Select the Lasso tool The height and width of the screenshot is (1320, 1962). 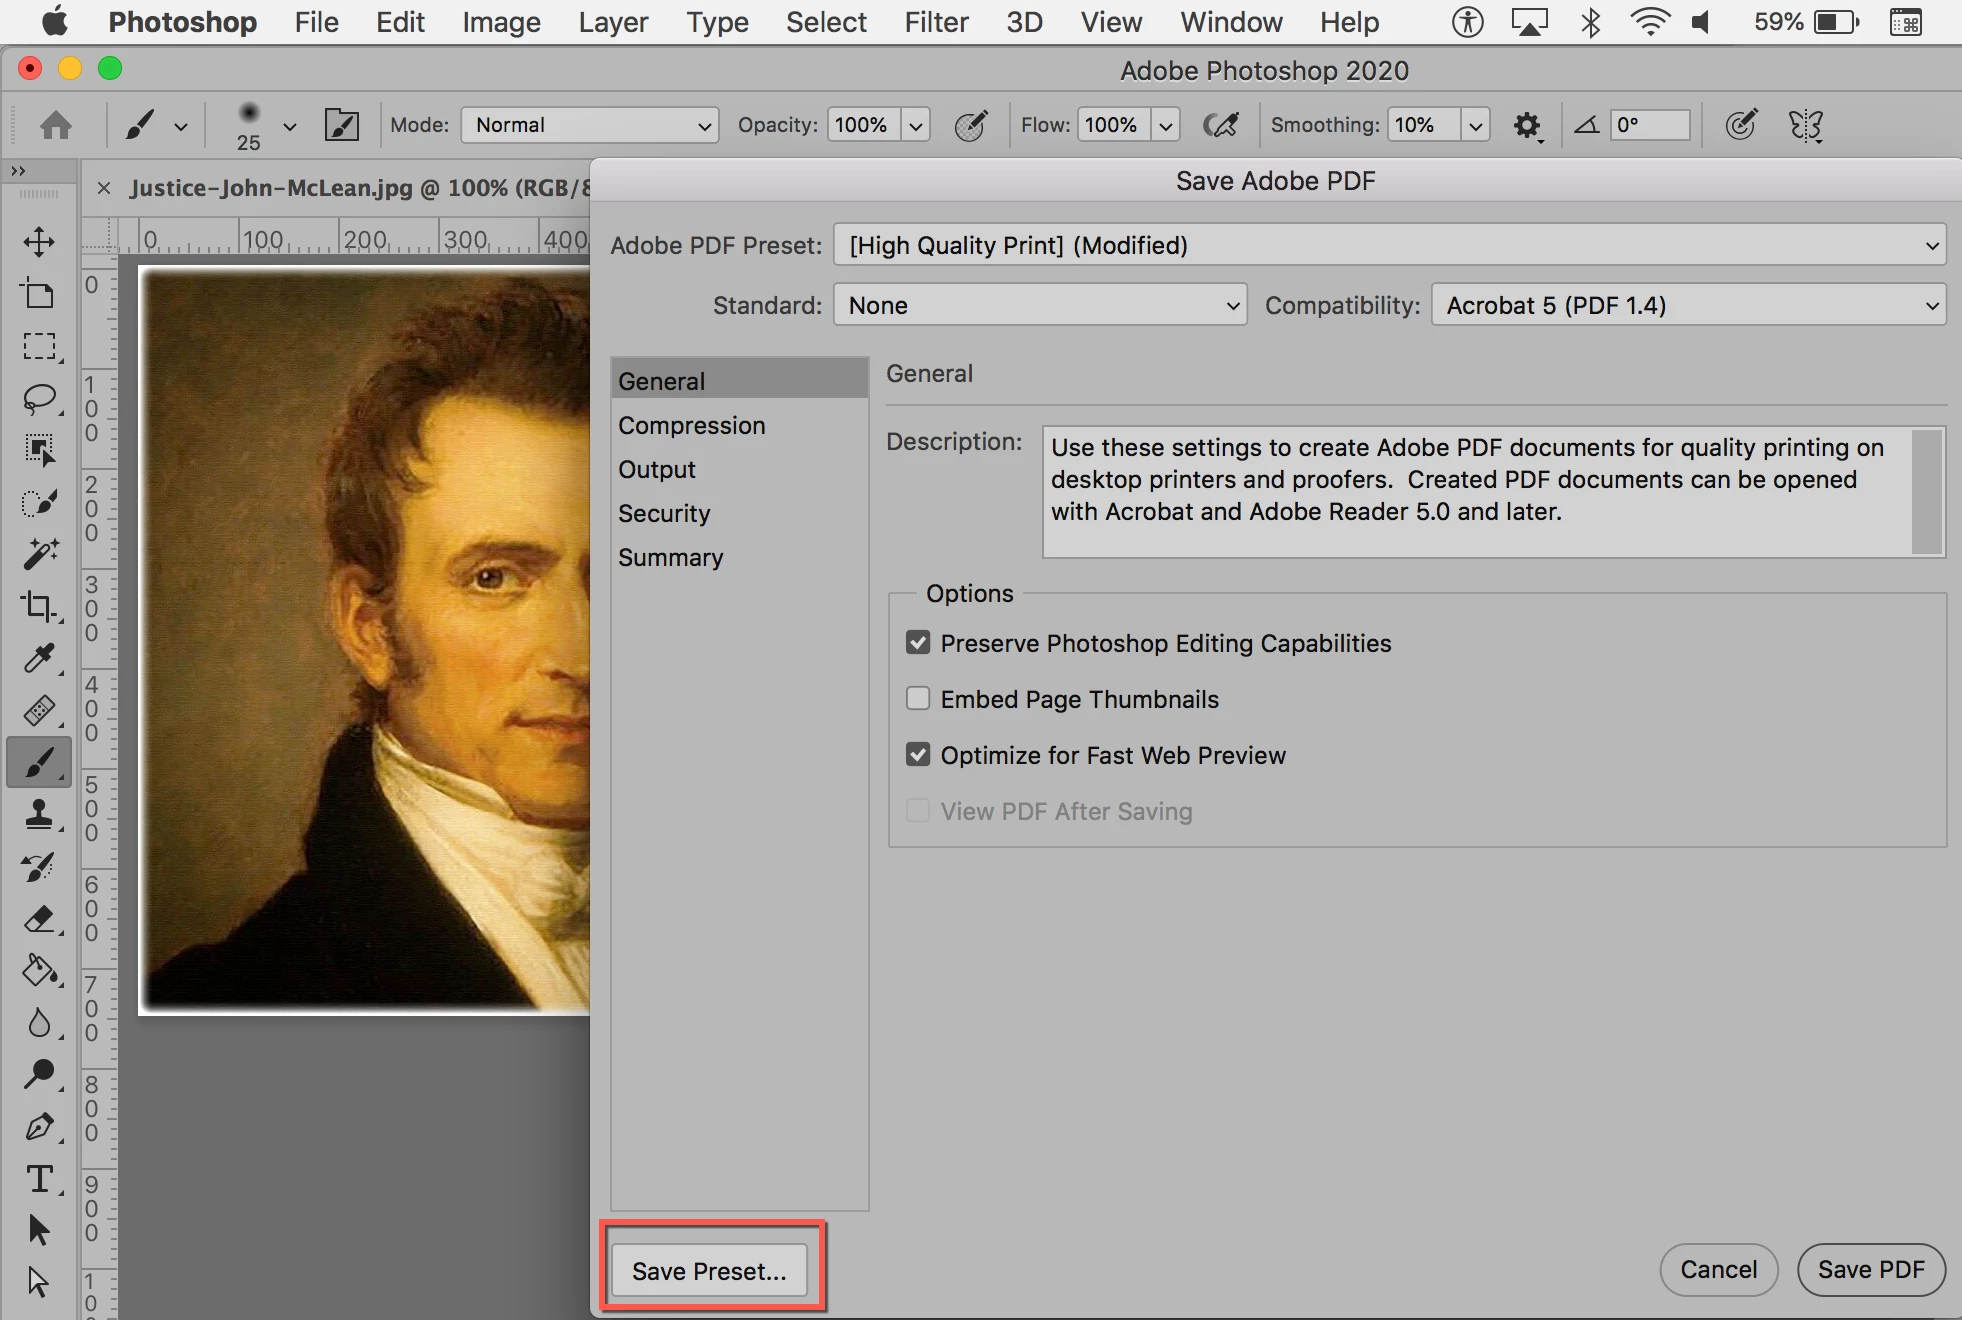coord(39,399)
